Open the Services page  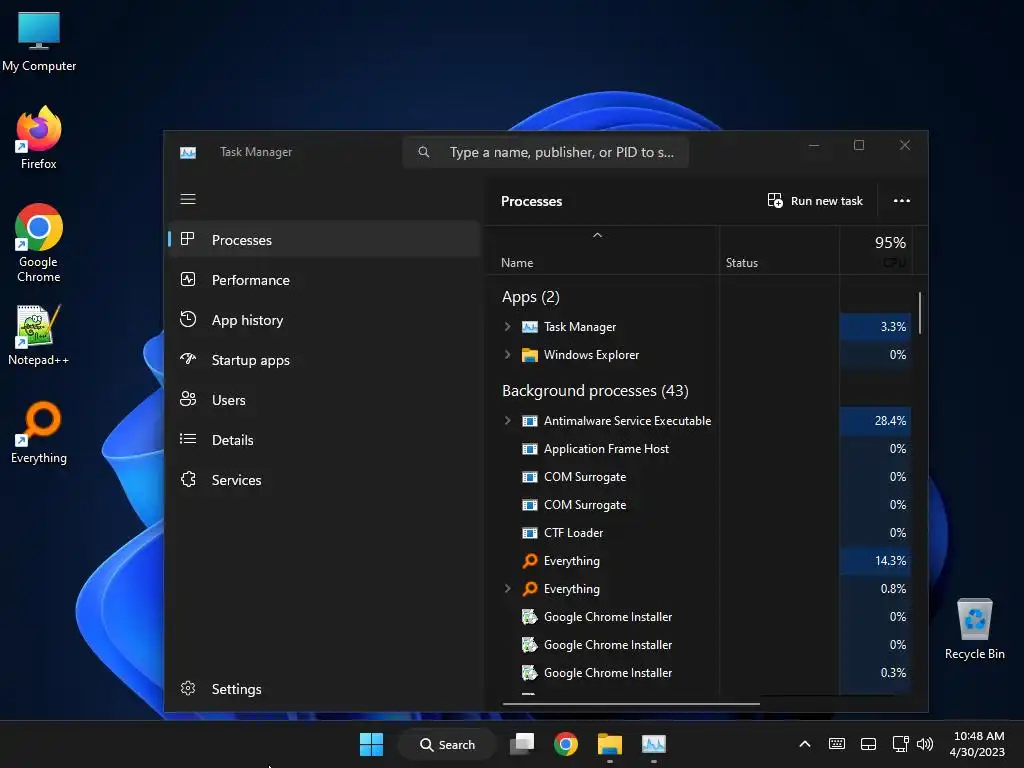324,479
